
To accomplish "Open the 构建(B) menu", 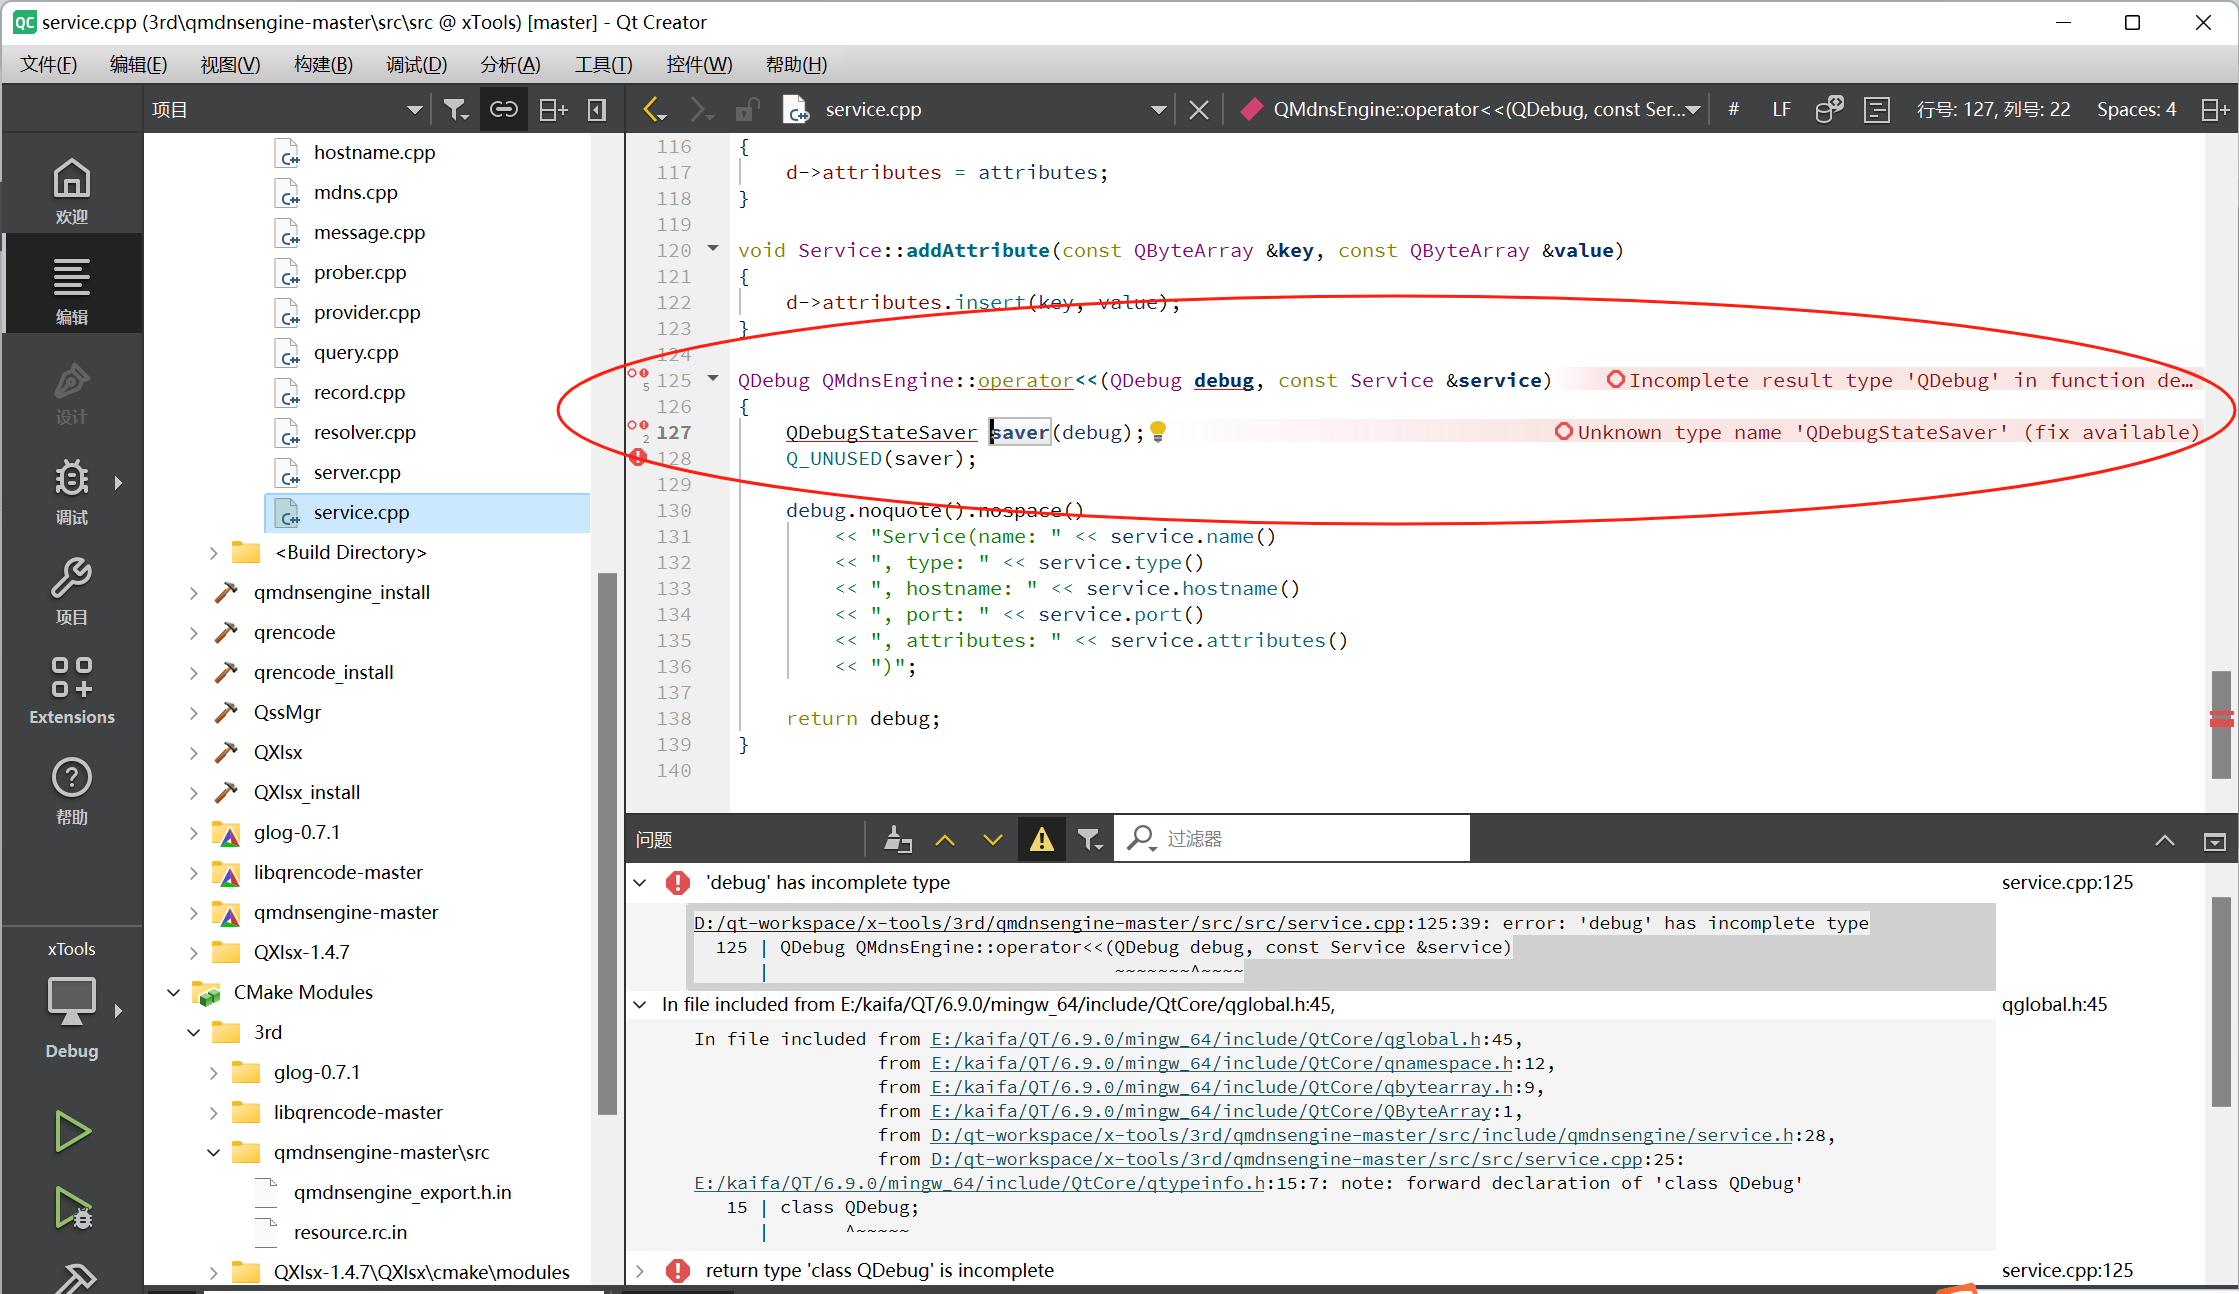I will click(x=323, y=64).
